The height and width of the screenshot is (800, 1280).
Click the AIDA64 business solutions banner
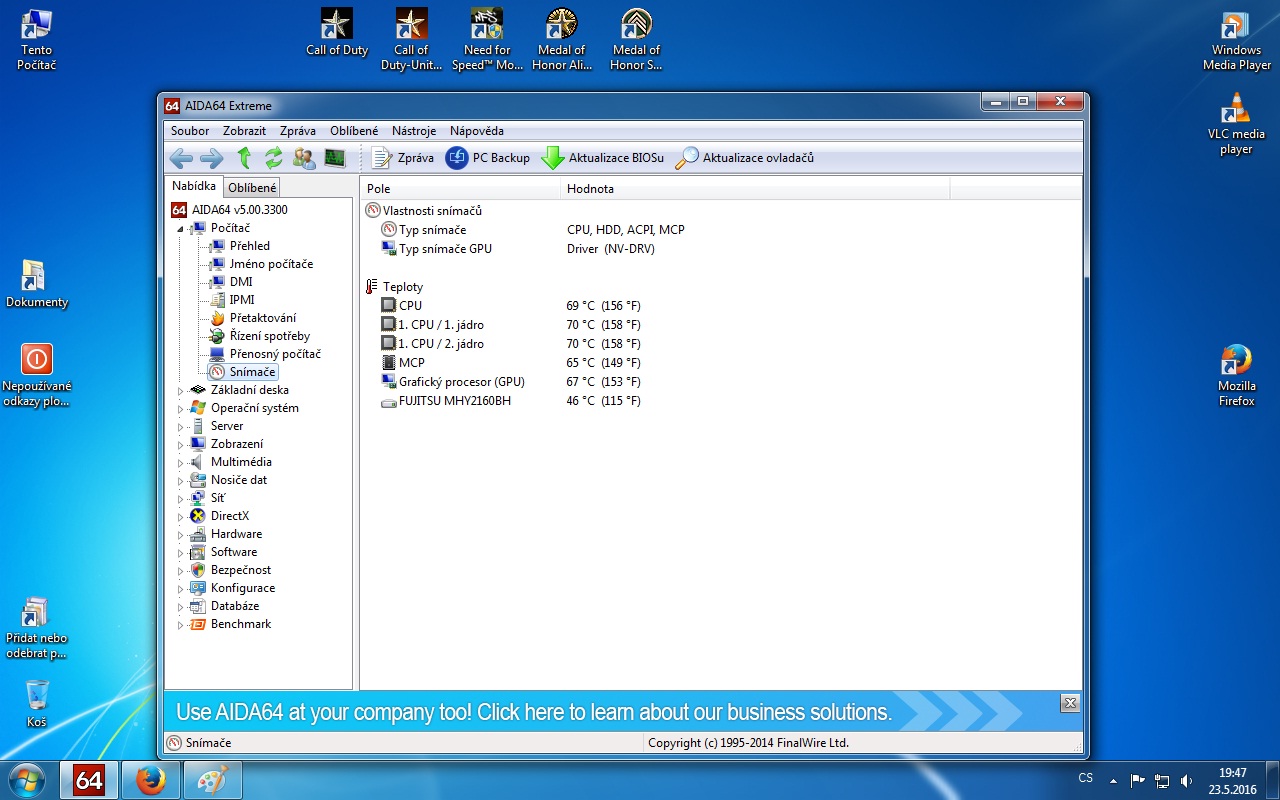pos(533,712)
